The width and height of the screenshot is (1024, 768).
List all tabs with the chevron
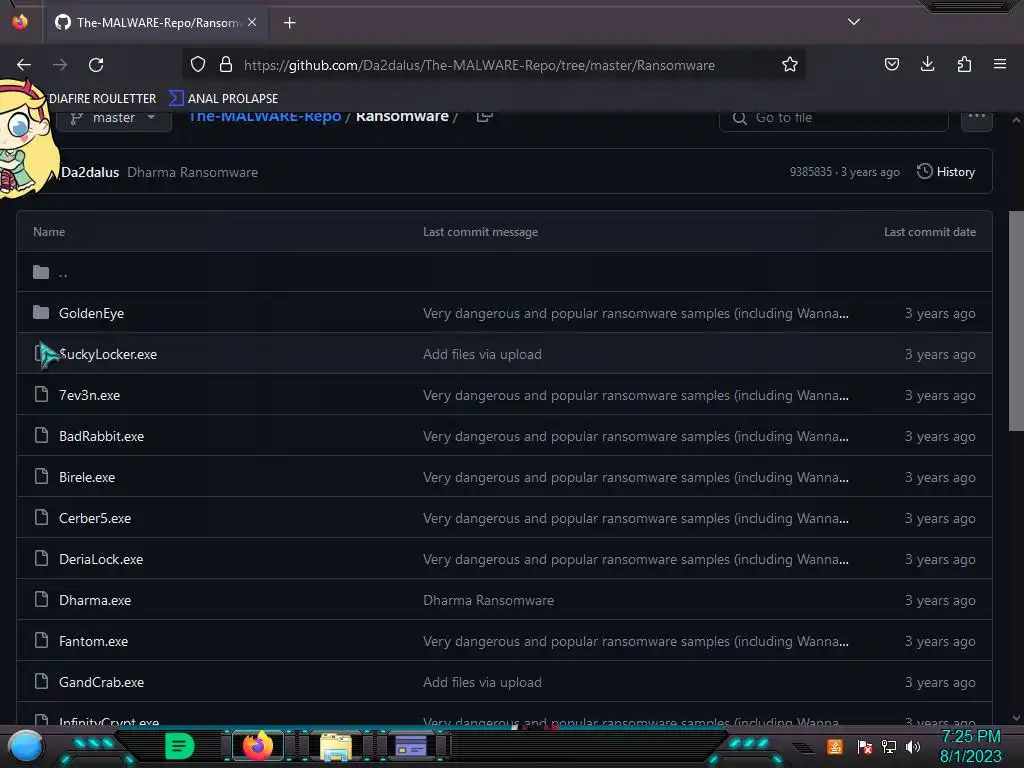[x=854, y=22]
